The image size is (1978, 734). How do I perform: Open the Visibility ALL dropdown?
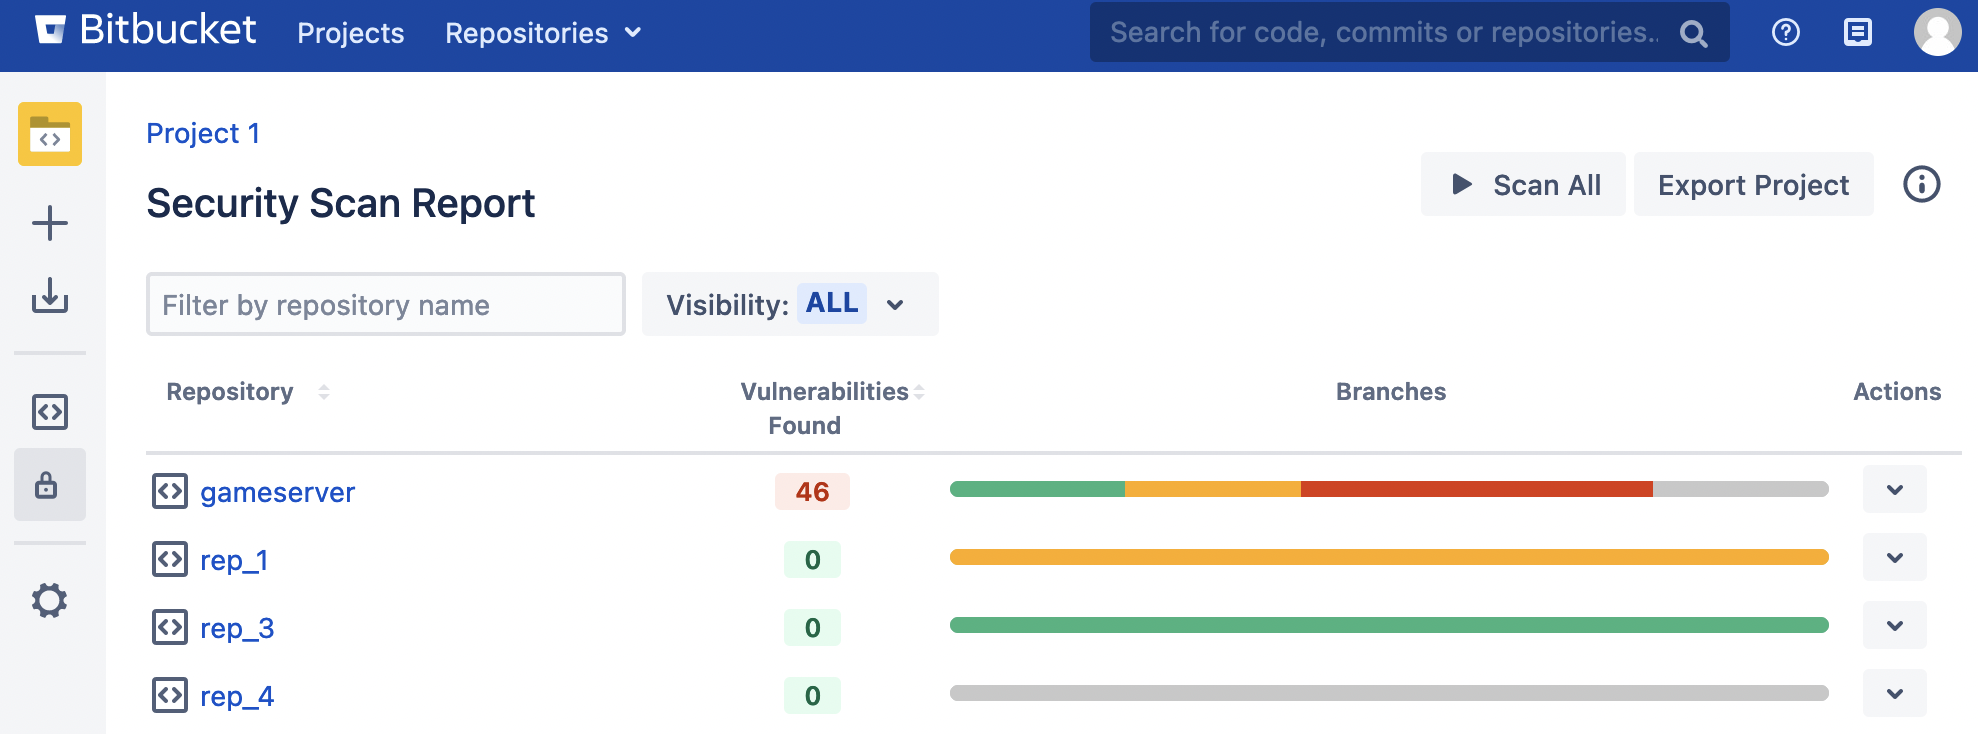pyautogui.click(x=789, y=304)
